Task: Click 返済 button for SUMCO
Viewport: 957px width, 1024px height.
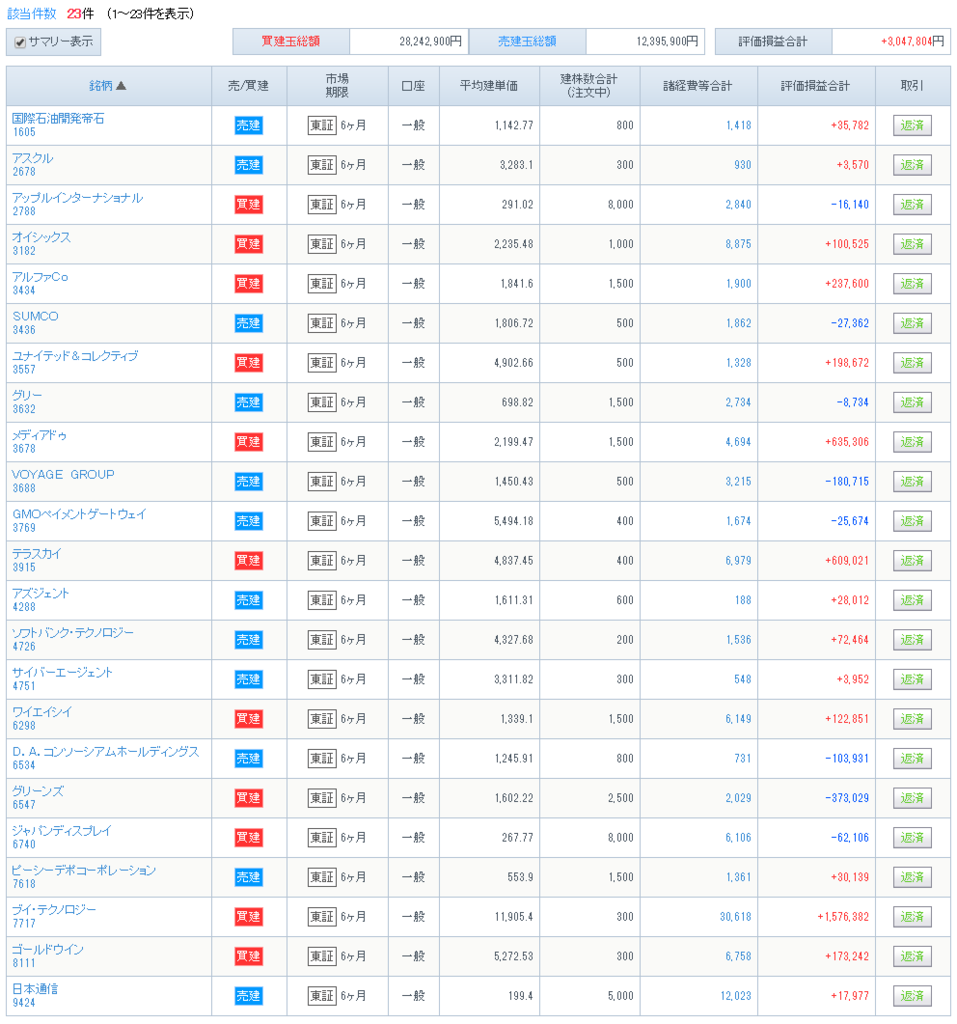Action: tap(912, 323)
